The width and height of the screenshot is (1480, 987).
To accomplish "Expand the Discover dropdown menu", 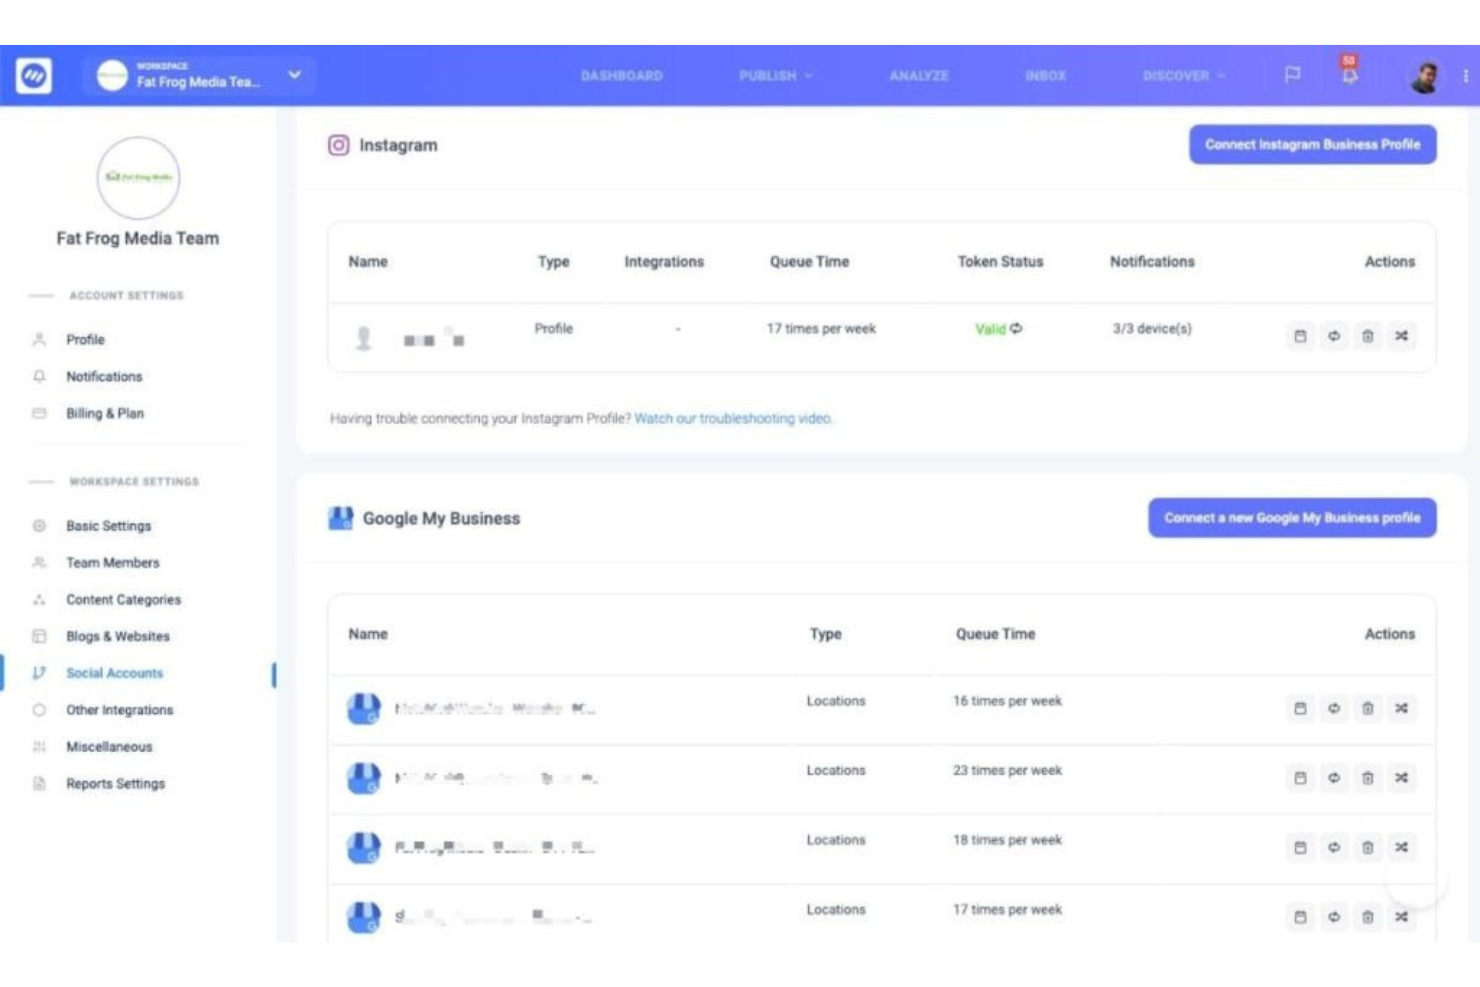I will pyautogui.click(x=1184, y=76).
